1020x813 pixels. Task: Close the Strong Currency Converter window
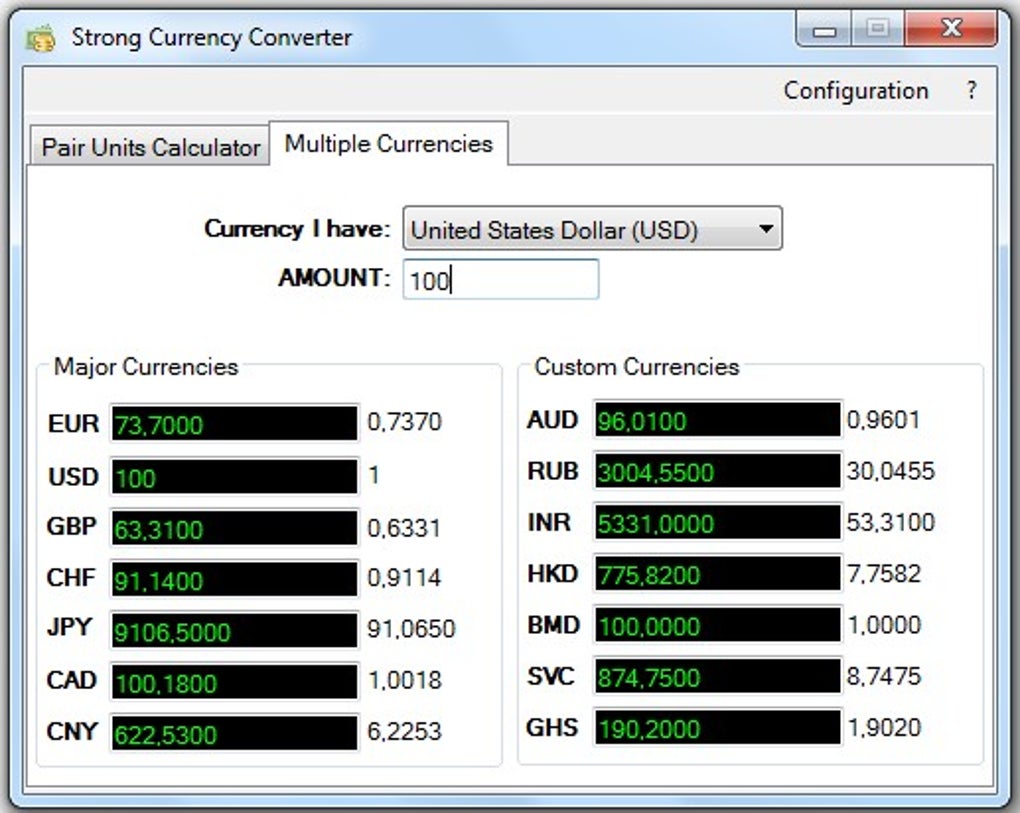pyautogui.click(x=951, y=29)
